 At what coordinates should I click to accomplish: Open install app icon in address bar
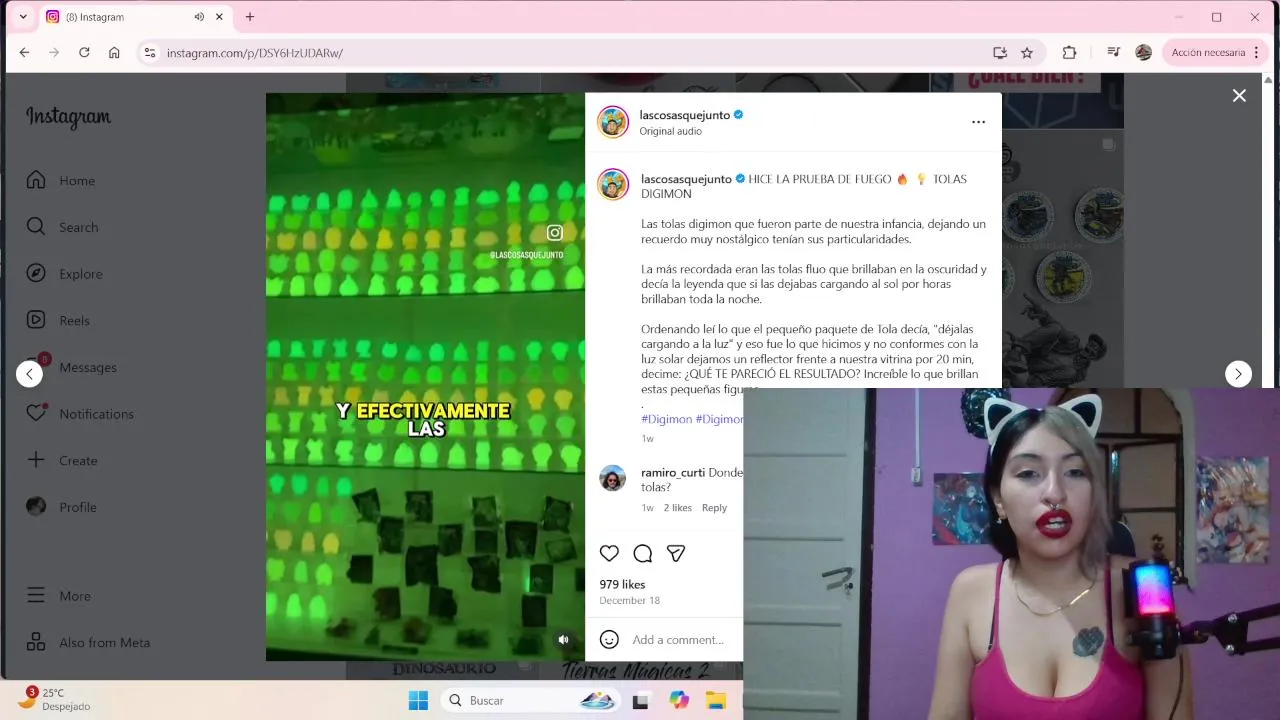click(x=999, y=53)
